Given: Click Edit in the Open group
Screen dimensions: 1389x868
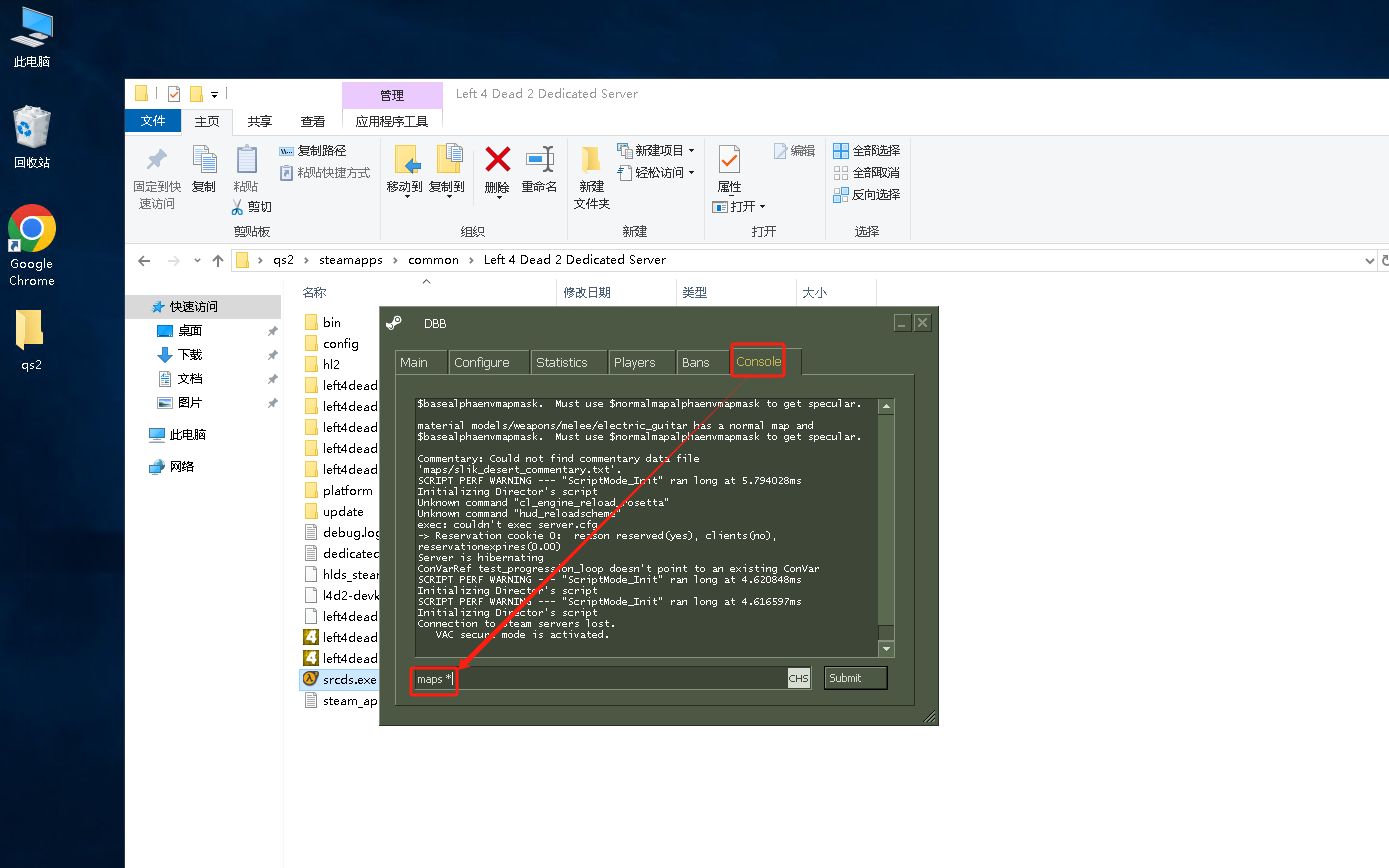Looking at the screenshot, I should pos(795,151).
